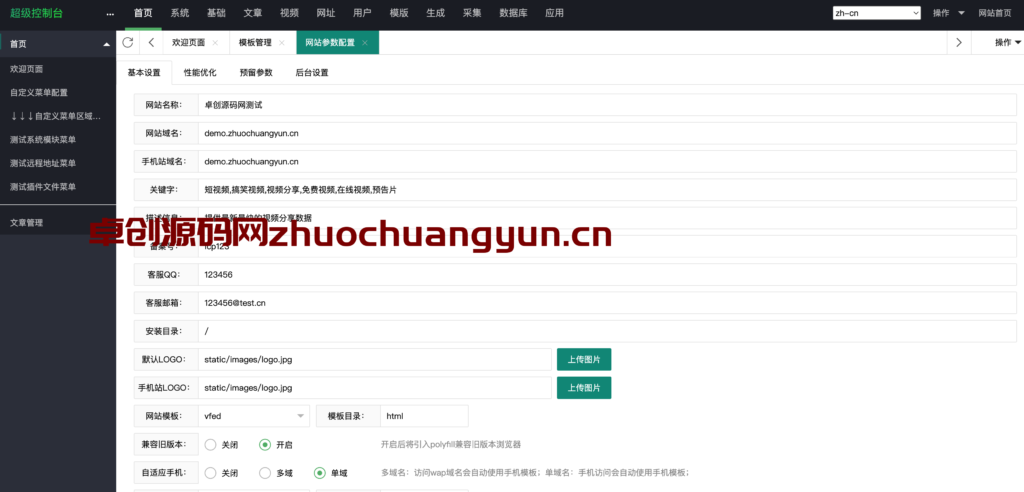The width and height of the screenshot is (1024, 492).
Task: Open the 网站模板 vfed dropdown
Action: 253,416
